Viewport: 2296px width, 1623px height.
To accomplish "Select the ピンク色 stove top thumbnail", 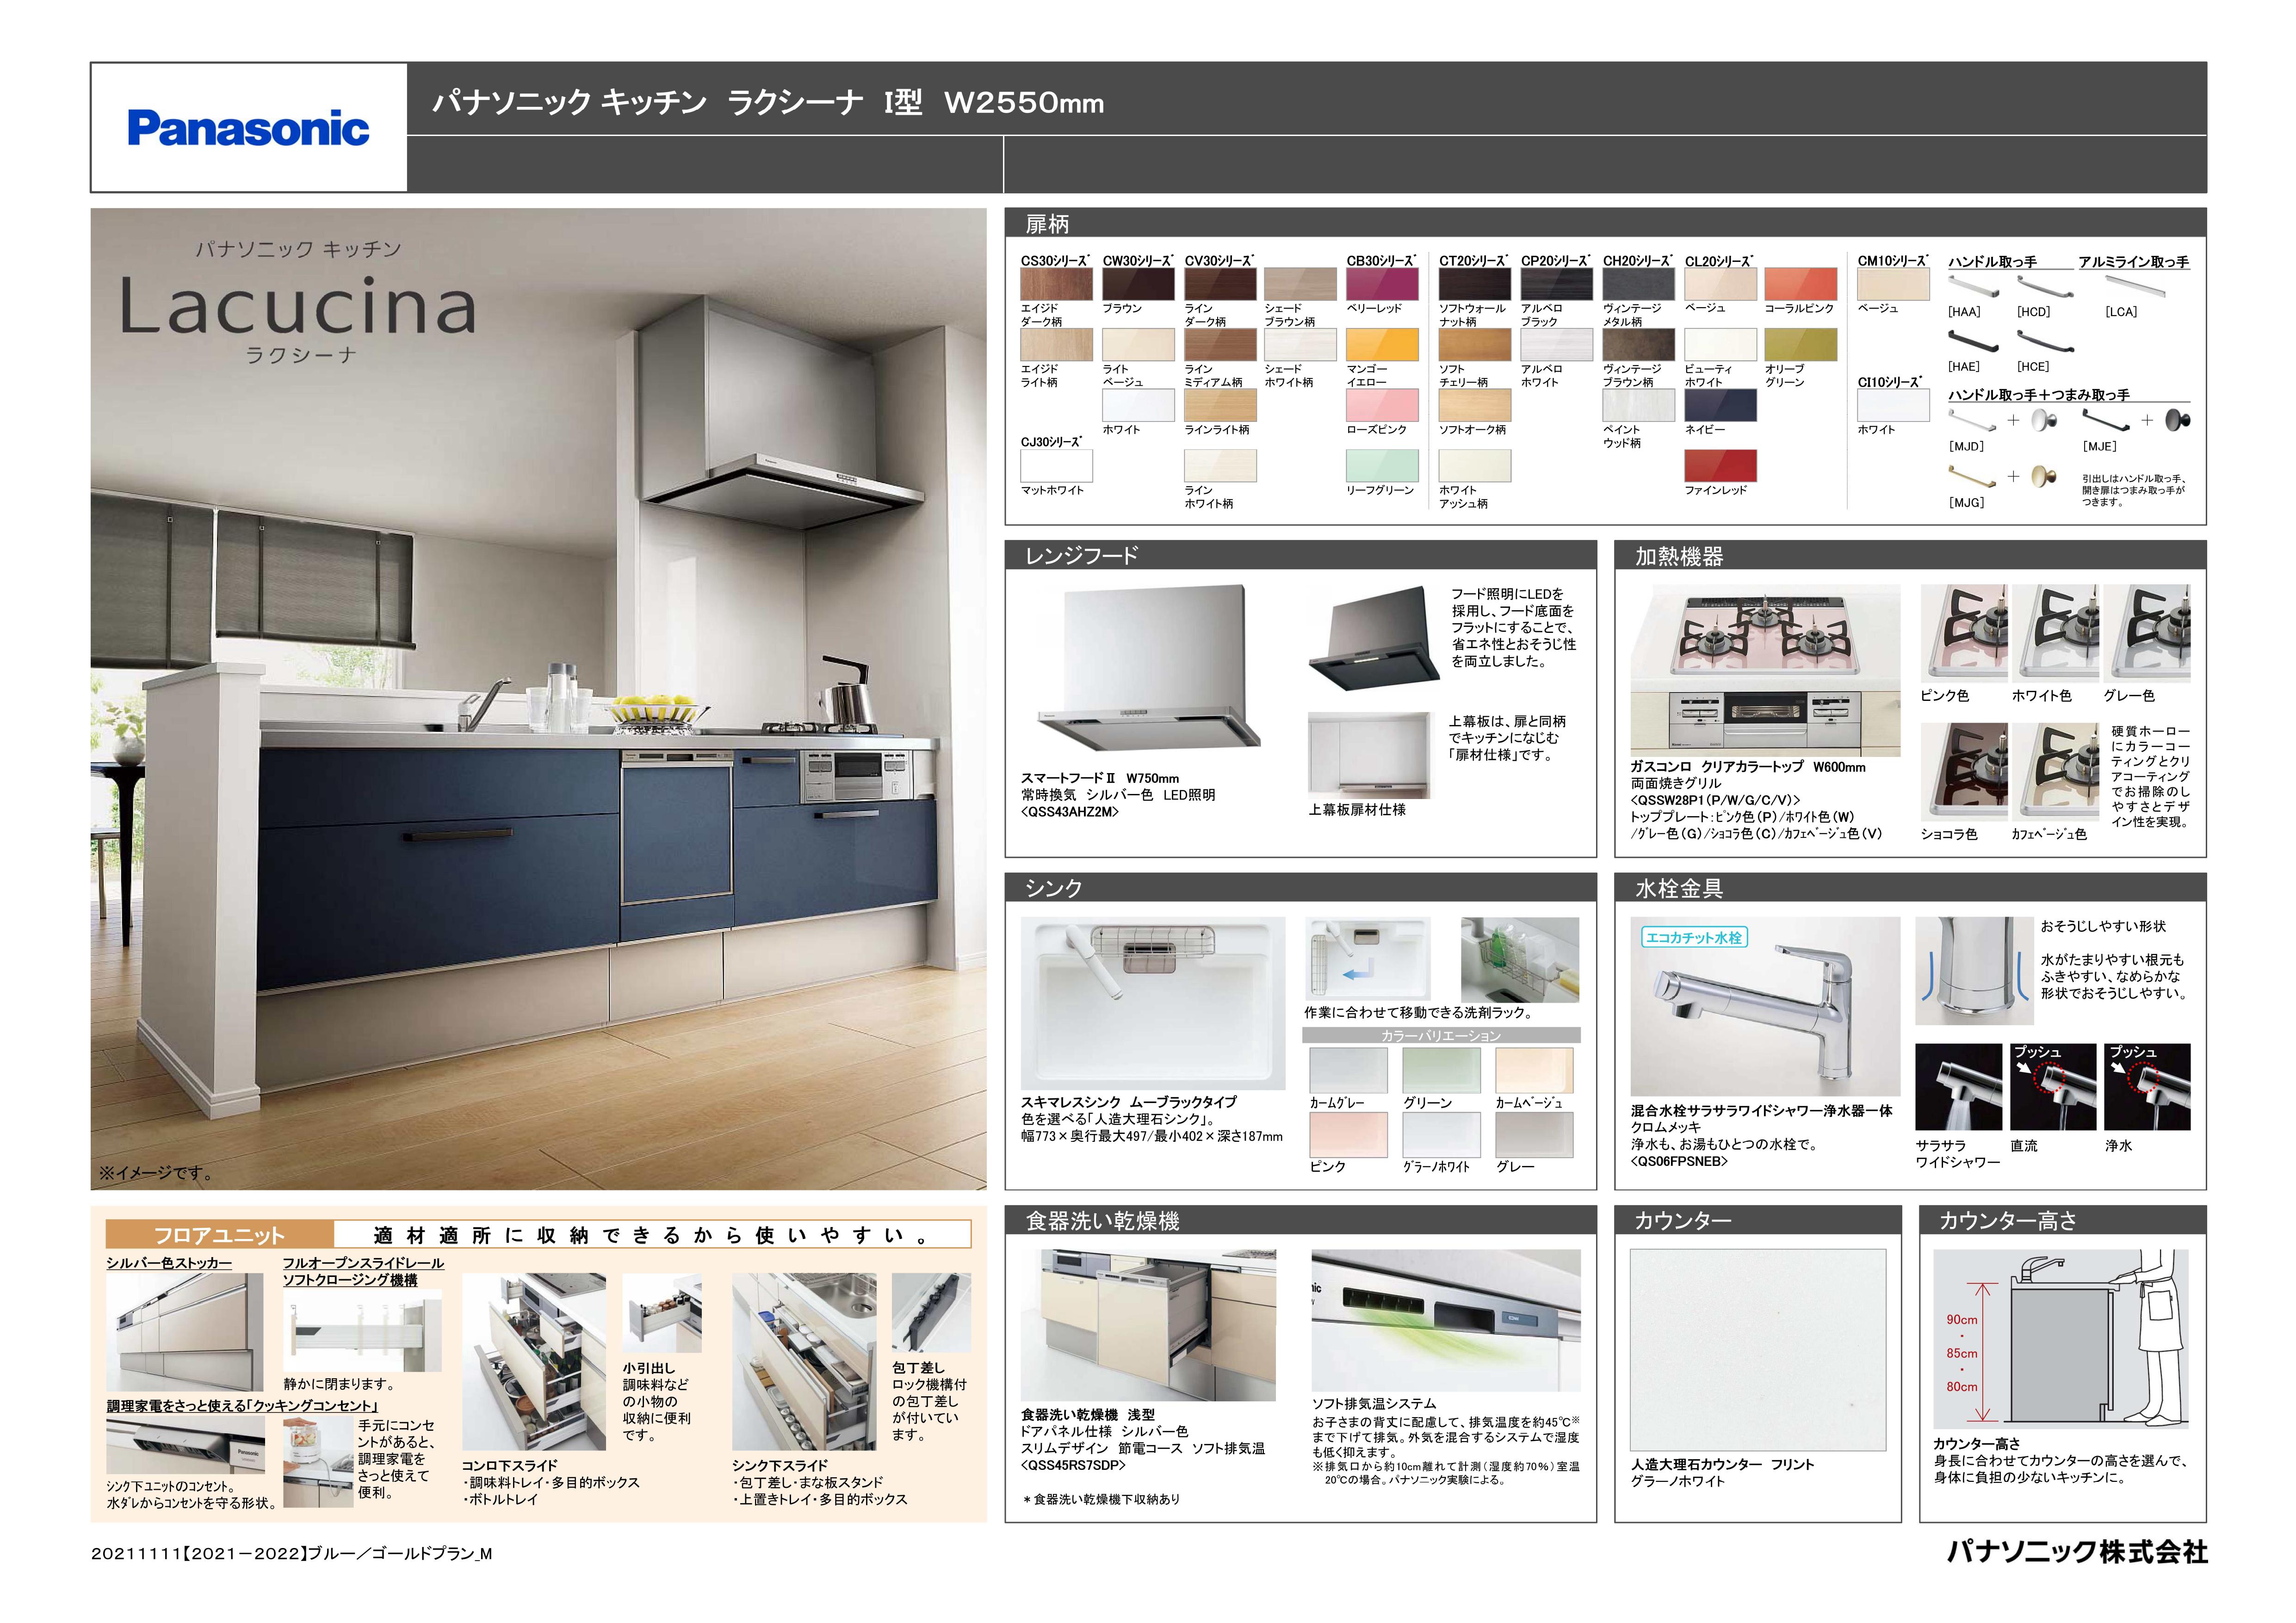I will [1964, 634].
